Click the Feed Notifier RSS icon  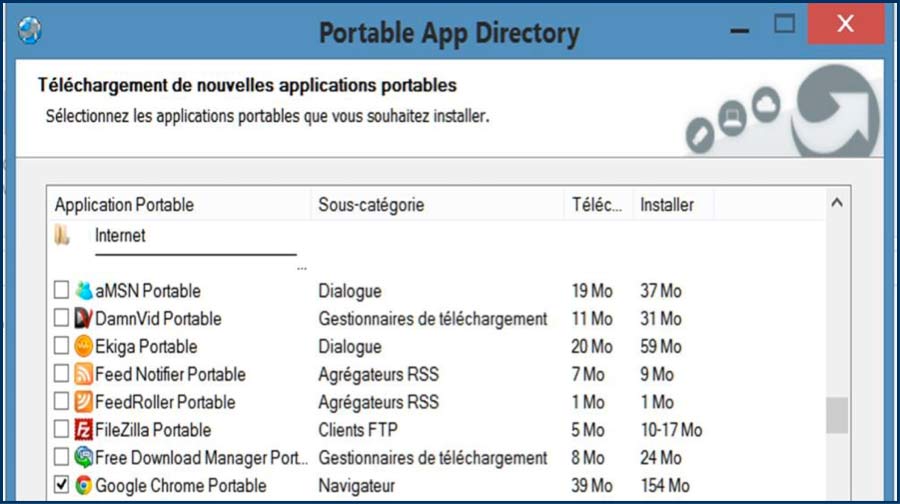(x=84, y=375)
